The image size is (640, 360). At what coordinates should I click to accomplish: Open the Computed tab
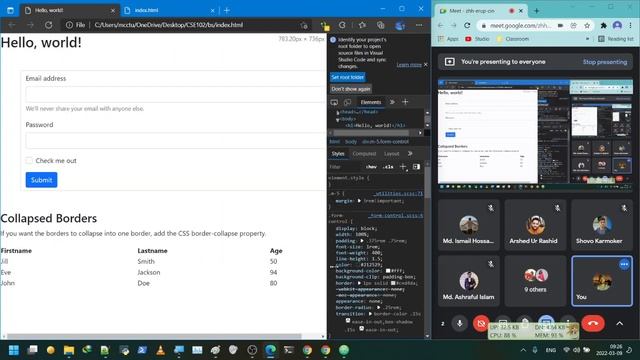pos(364,153)
